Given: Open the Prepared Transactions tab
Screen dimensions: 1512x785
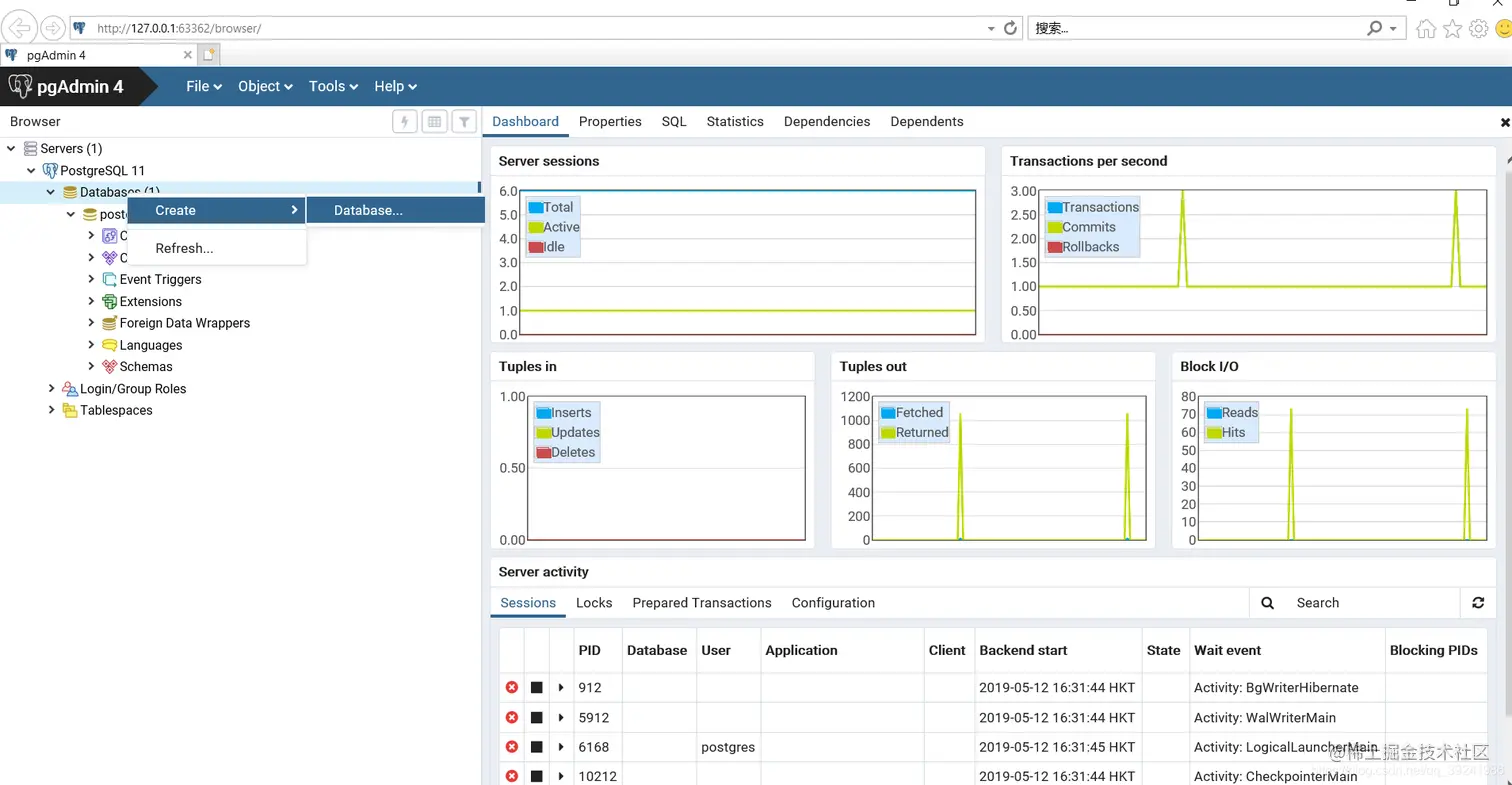Looking at the screenshot, I should (702, 603).
